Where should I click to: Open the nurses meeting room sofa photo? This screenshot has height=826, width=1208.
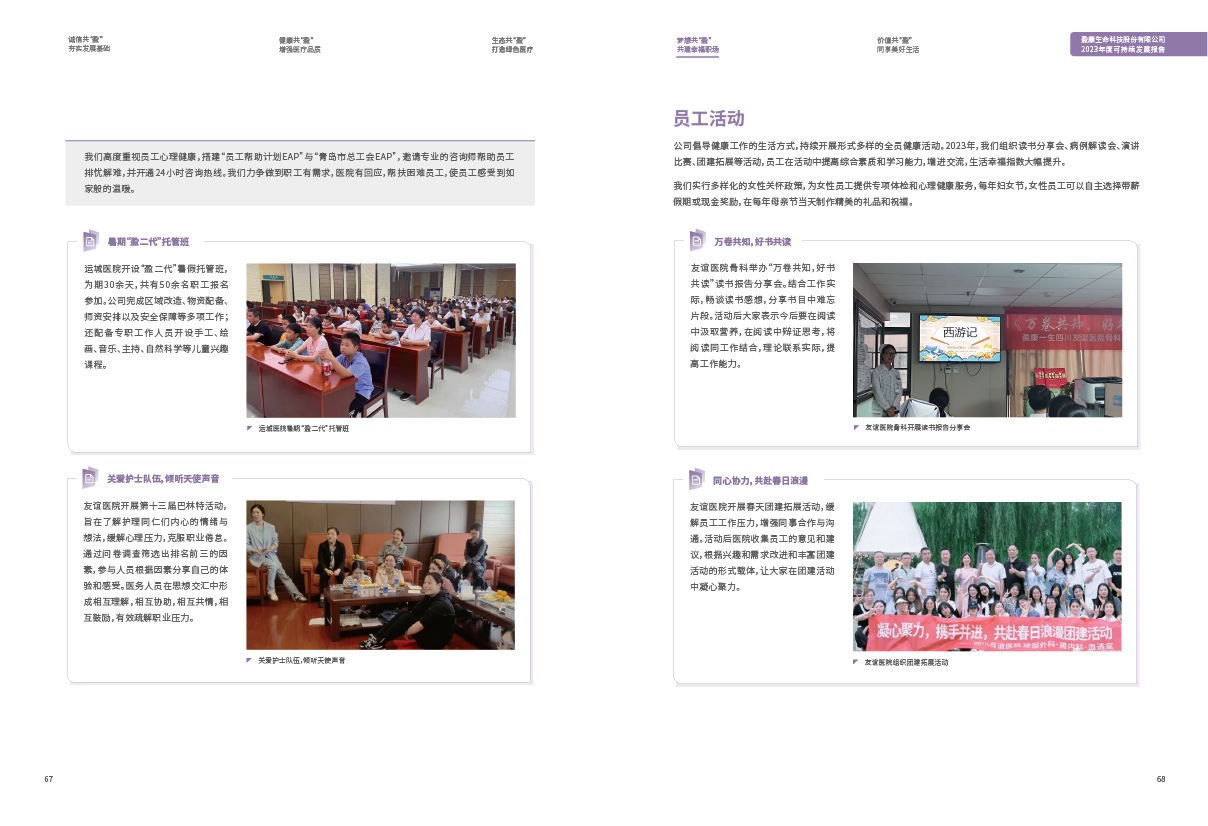coord(381,575)
